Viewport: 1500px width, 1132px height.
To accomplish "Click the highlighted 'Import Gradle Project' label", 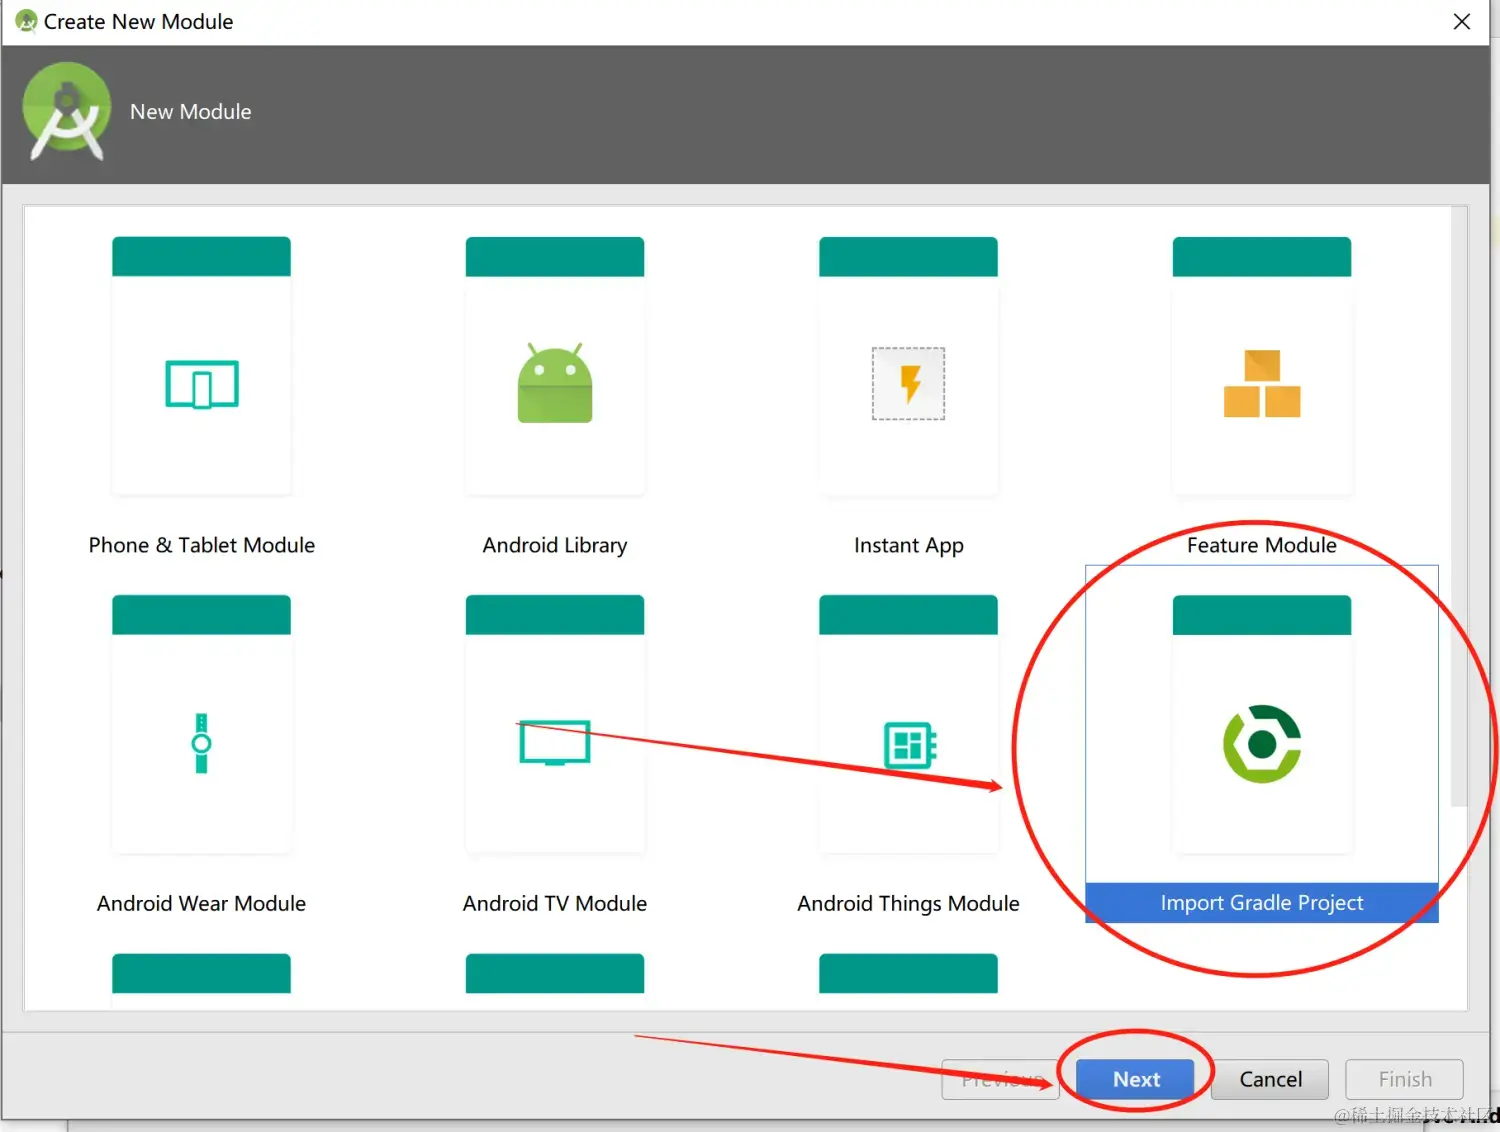I will pyautogui.click(x=1262, y=903).
